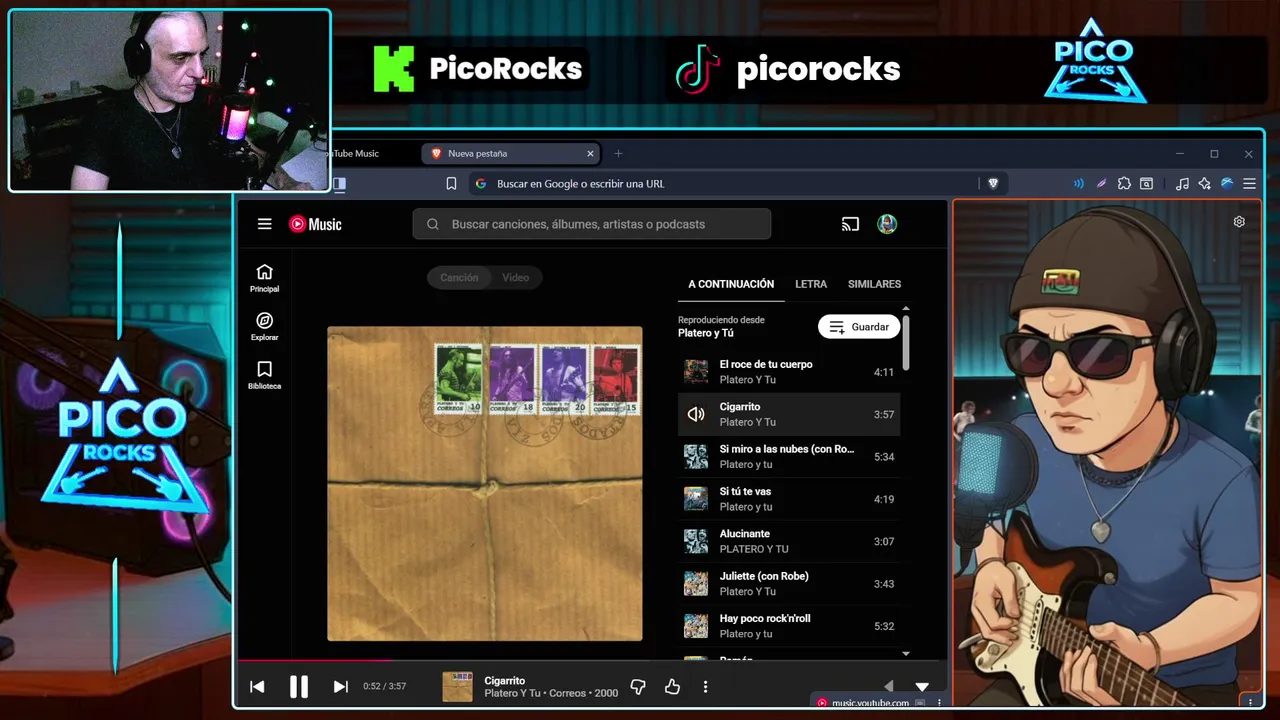Click the Cigarrito title in player bar
Image resolution: width=1280 pixels, height=720 pixels.
[x=505, y=681]
